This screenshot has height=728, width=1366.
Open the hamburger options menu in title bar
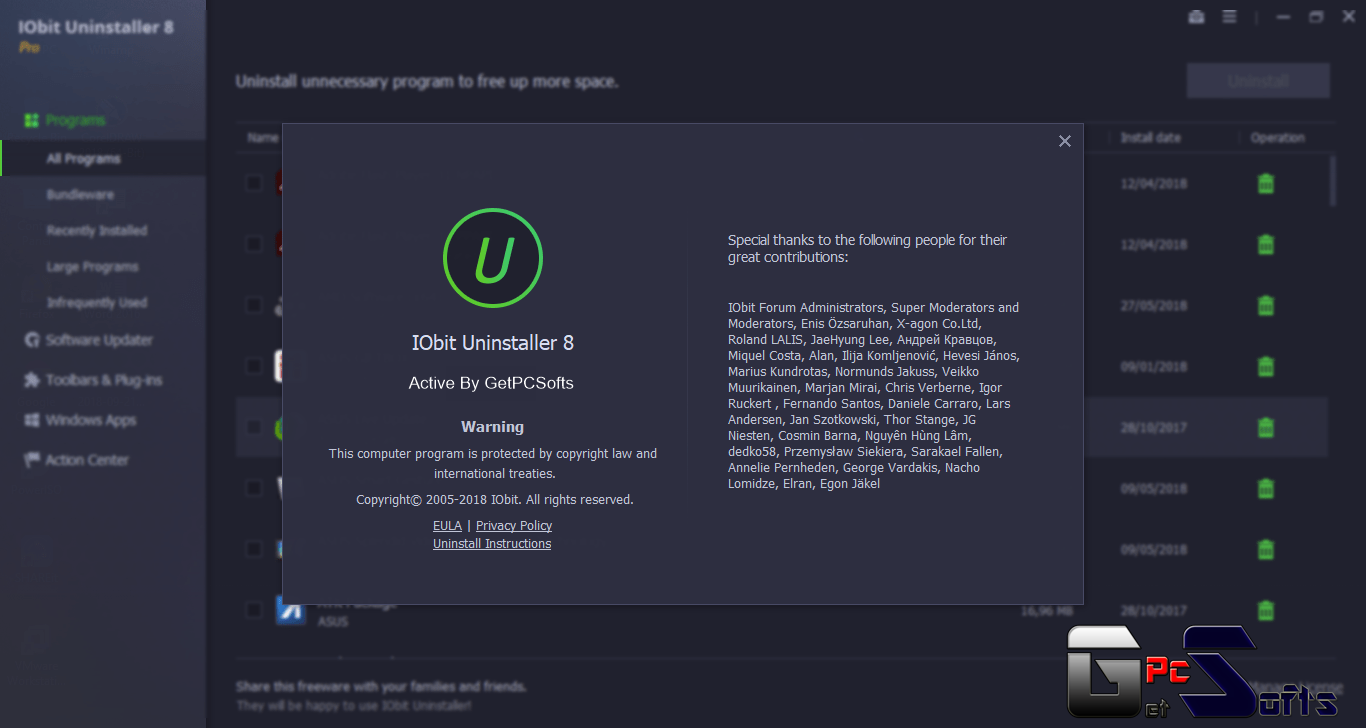coord(1229,17)
